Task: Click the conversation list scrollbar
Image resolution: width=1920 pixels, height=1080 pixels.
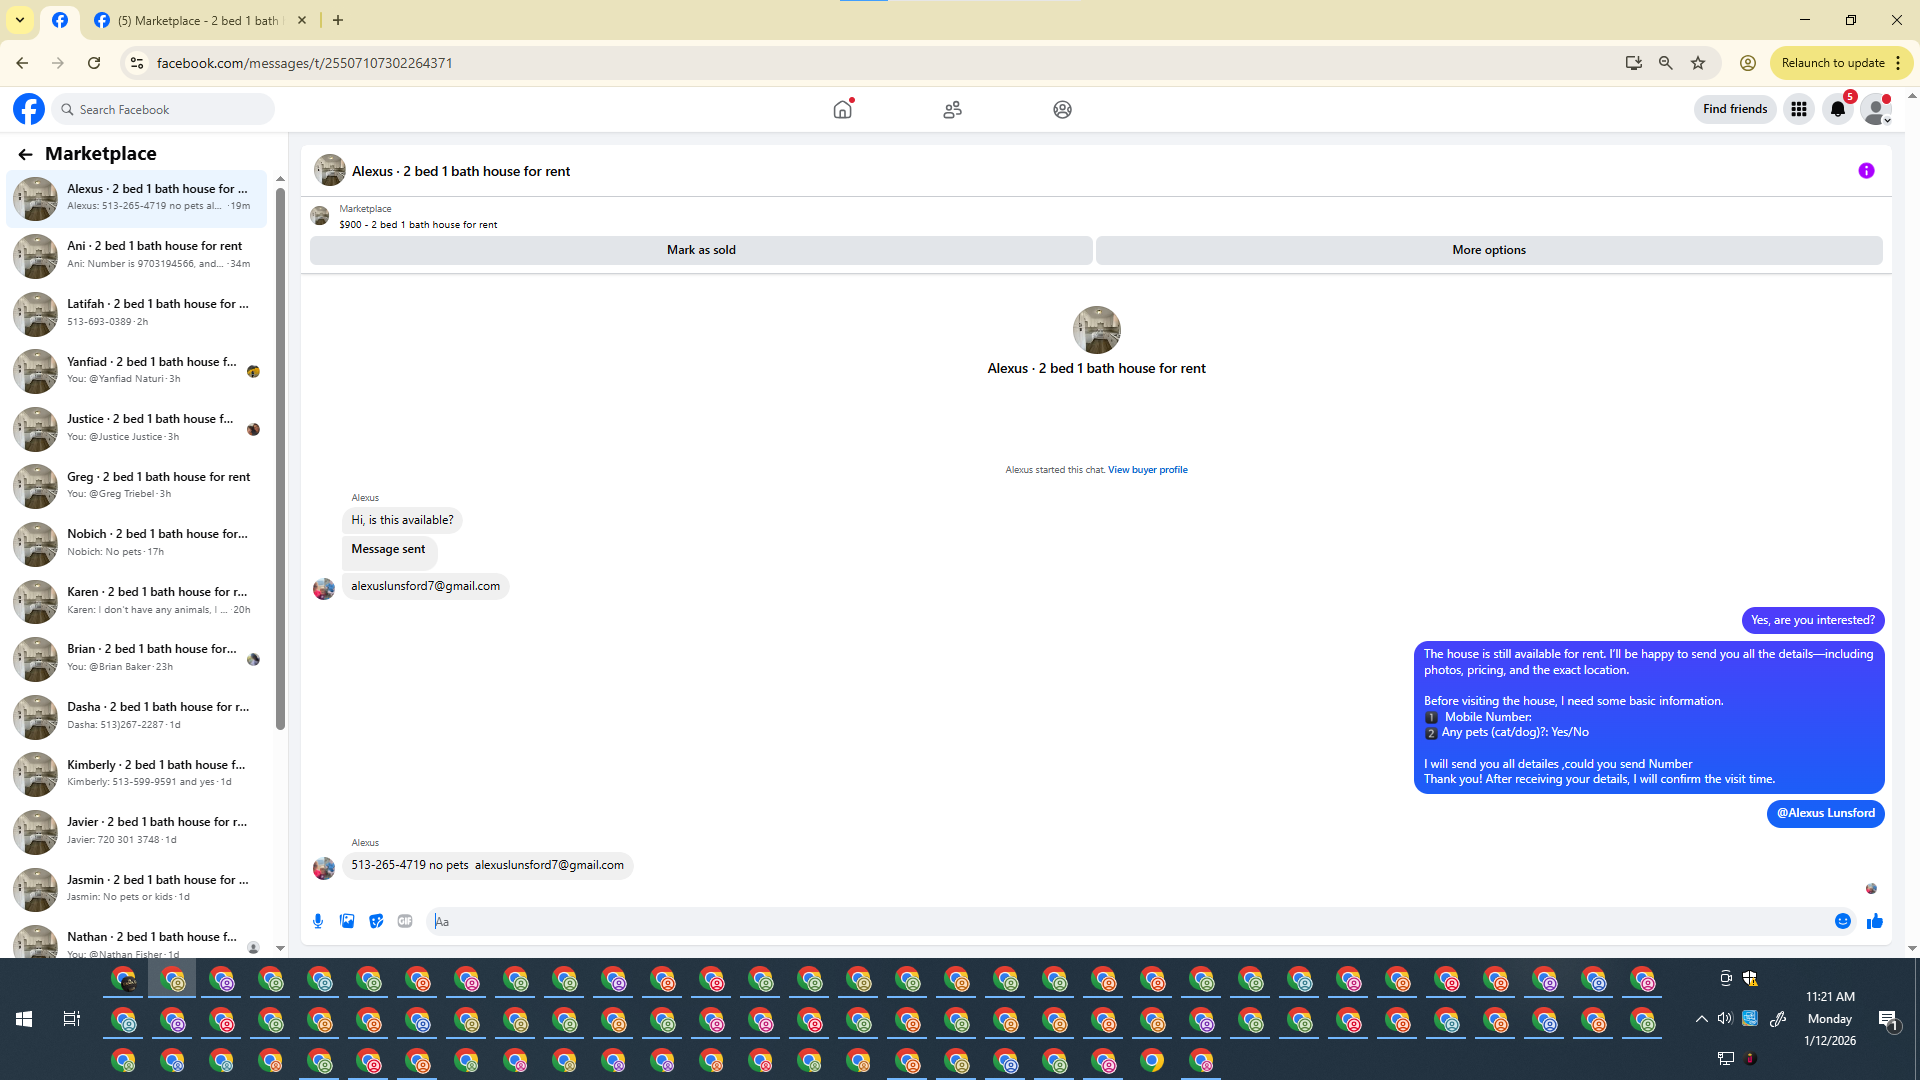Action: (280, 460)
